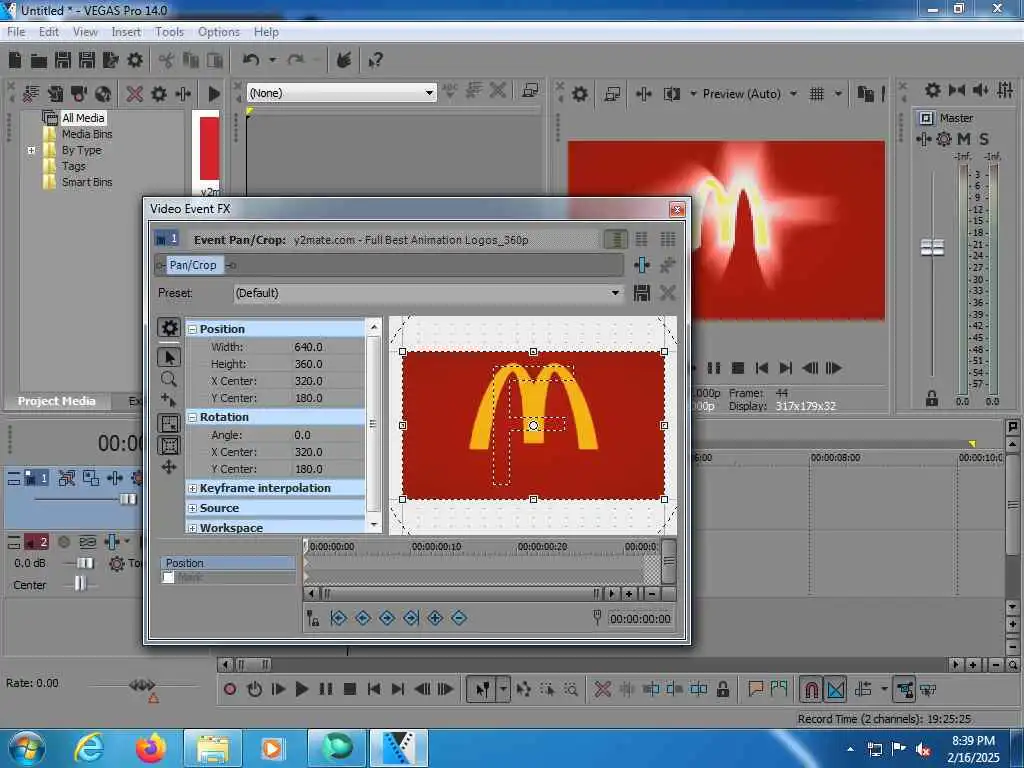Click the Previous Keyframe button

363,618
